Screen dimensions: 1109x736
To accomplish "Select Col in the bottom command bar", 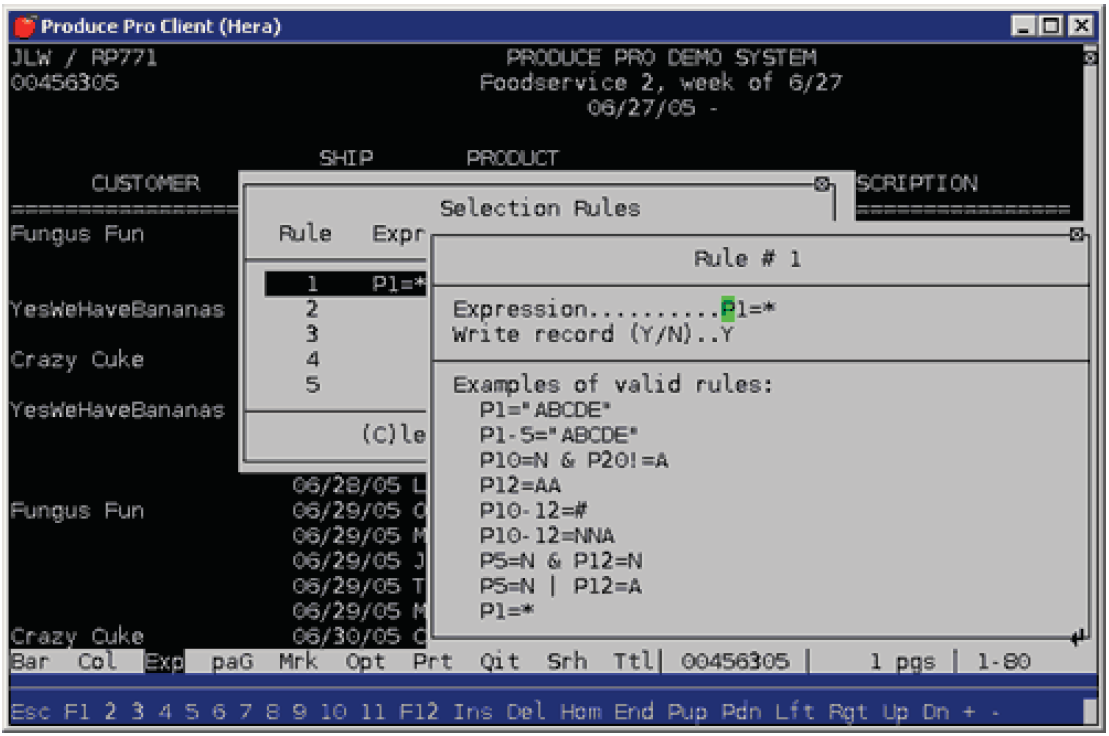I will tap(97, 662).
